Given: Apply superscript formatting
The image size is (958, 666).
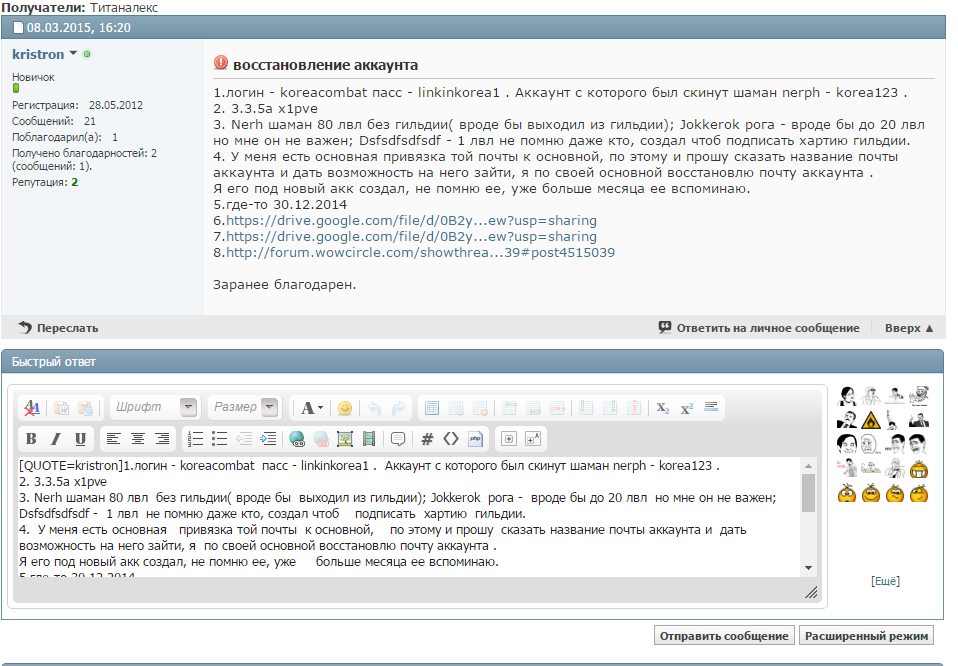Looking at the screenshot, I should [686, 408].
